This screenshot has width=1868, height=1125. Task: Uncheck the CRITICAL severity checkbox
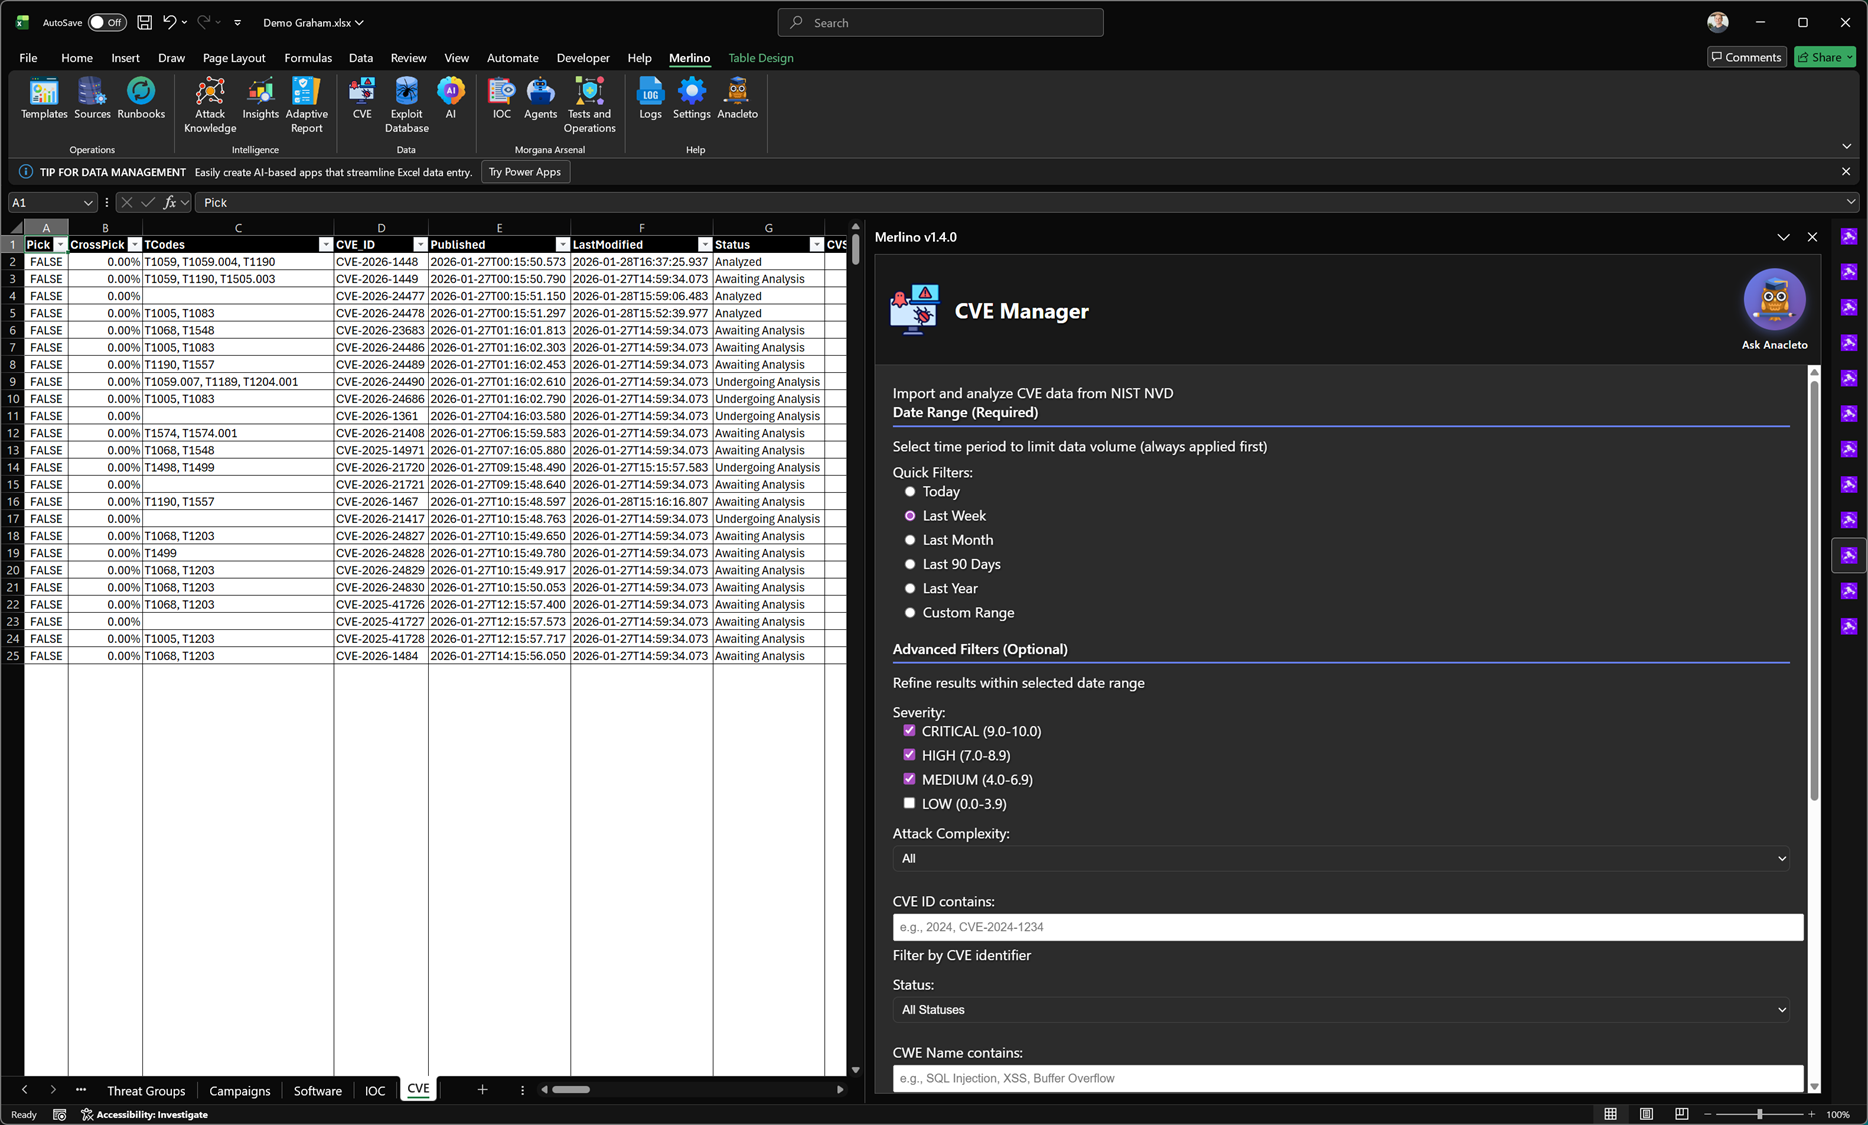[x=909, y=731]
